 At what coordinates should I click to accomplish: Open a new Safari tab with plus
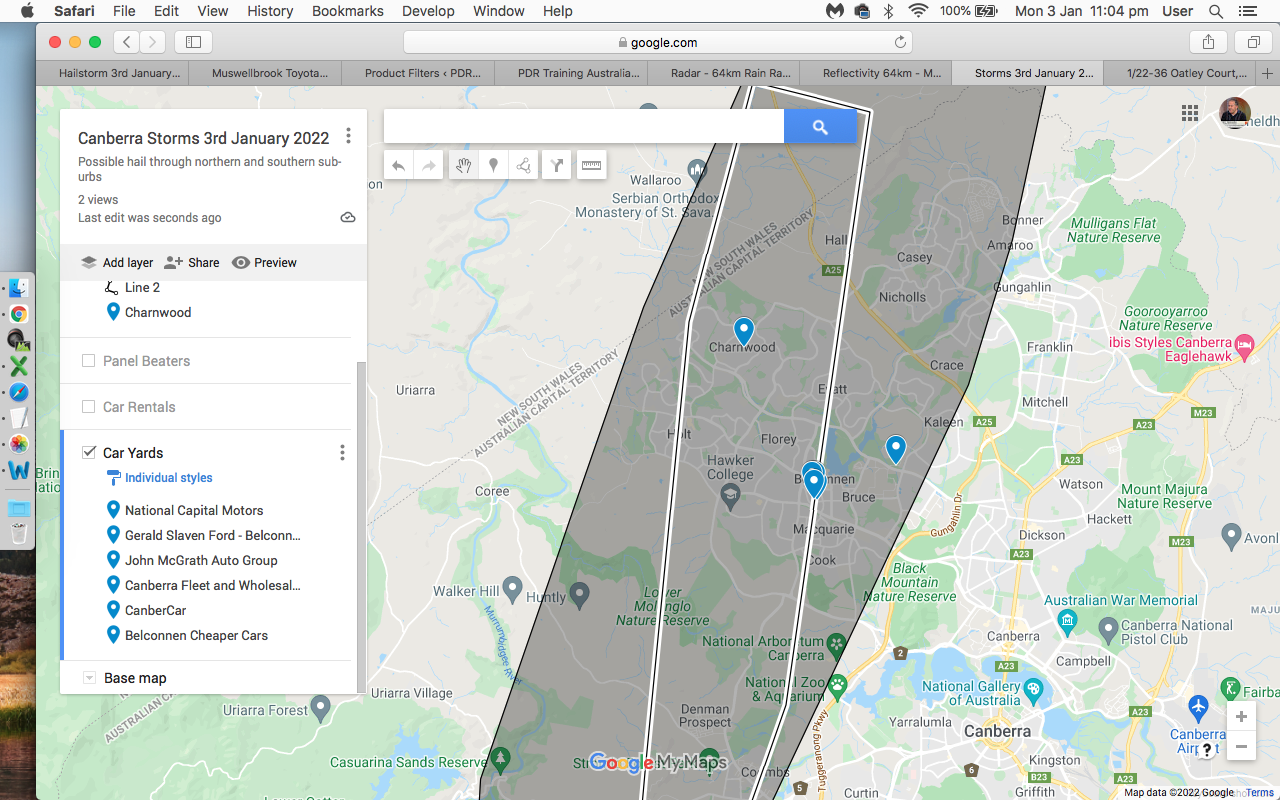tap(1267, 73)
